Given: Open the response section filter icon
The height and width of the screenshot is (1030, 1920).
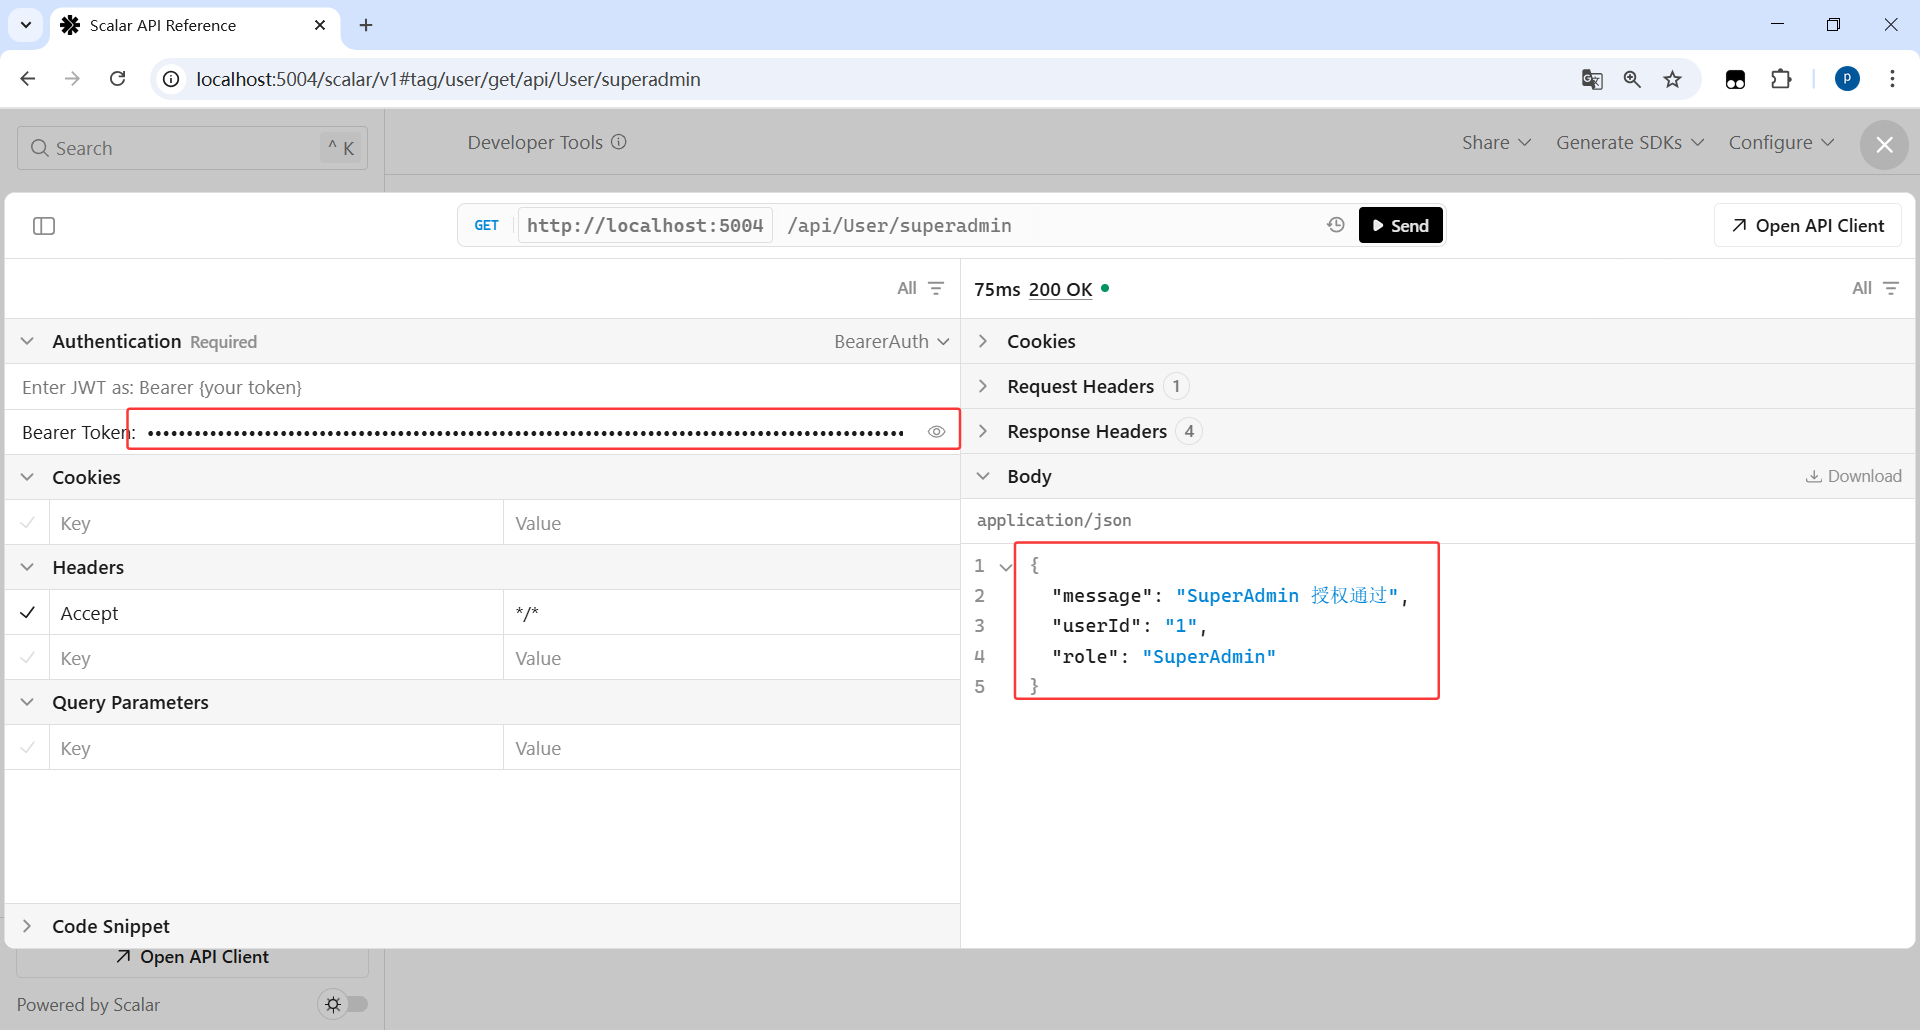Looking at the screenshot, I should click(1891, 288).
